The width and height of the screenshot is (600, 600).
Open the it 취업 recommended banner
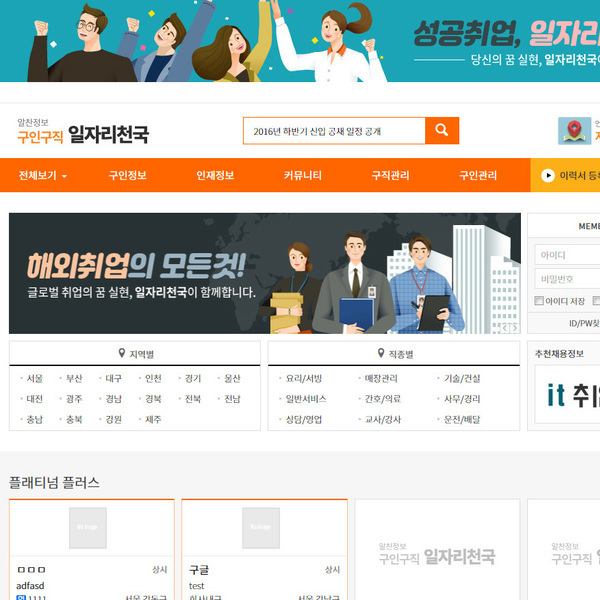(567, 394)
